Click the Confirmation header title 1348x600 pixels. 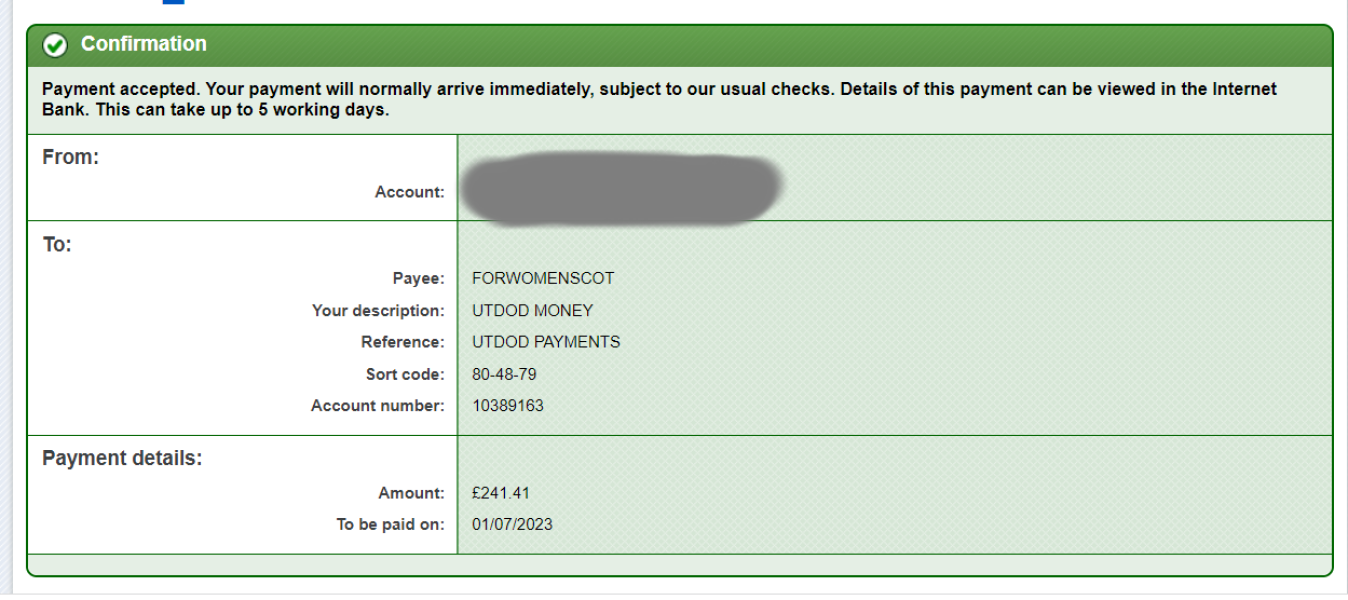(144, 45)
